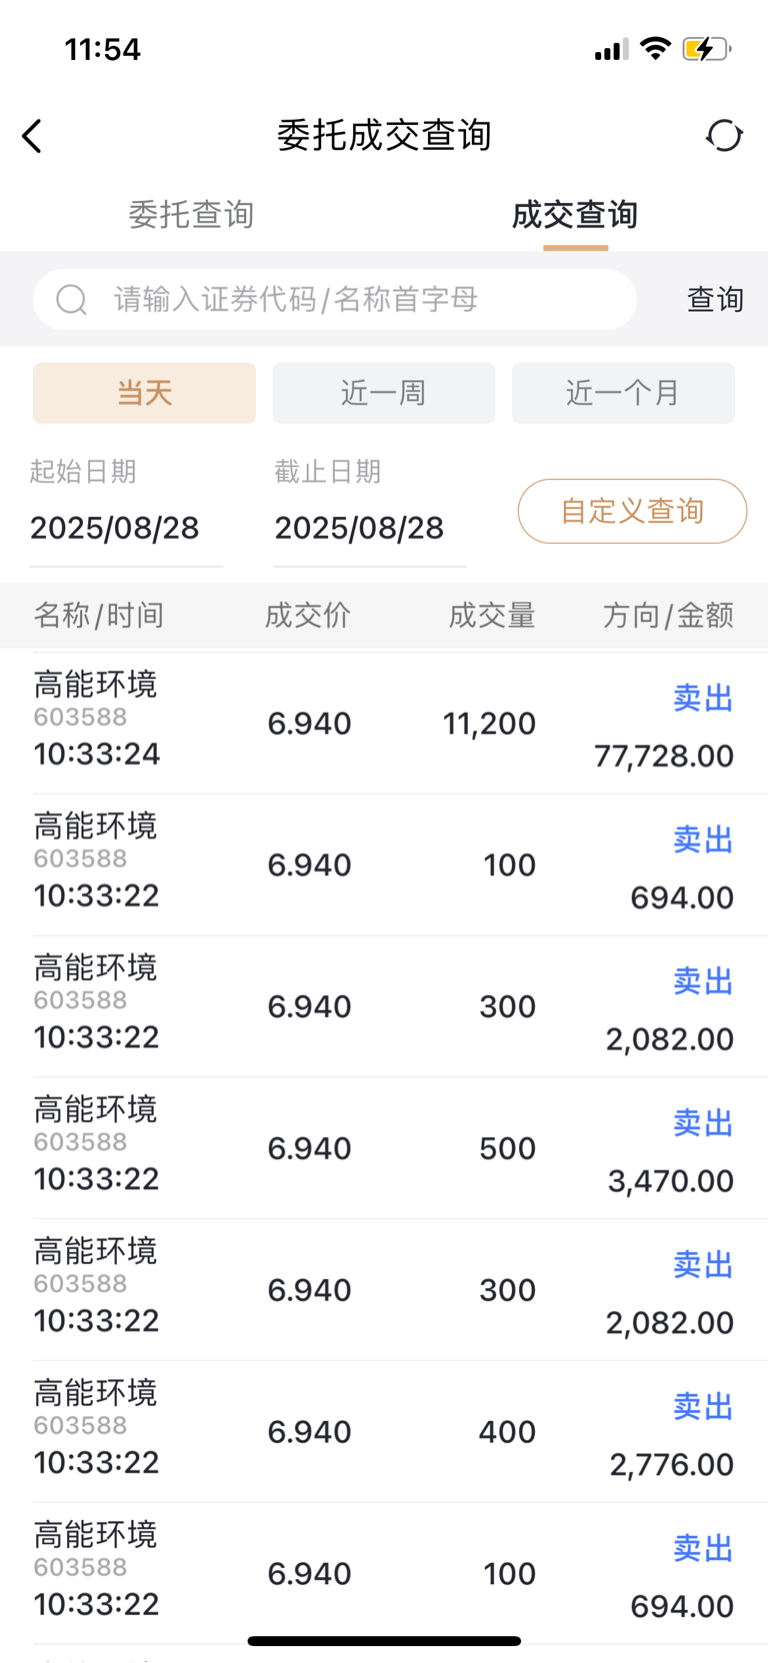768x1663 pixels.
Task: Focus the 证券代码 search input field
Action: coord(335,299)
